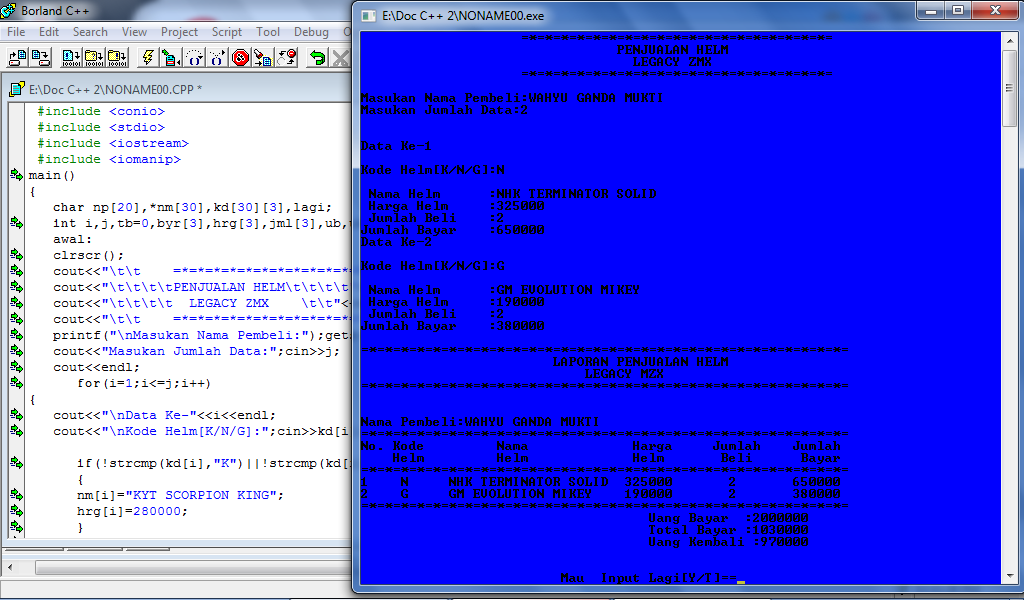Click gutter marker beside for(i=1;i<=j;i++) line

(x=16, y=383)
